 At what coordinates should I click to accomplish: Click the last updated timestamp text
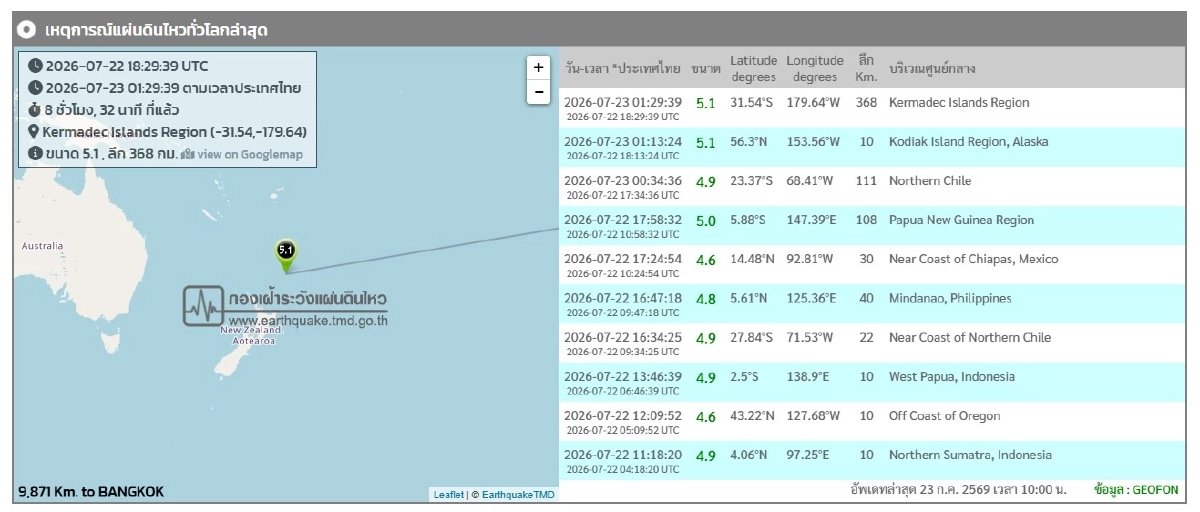958,491
